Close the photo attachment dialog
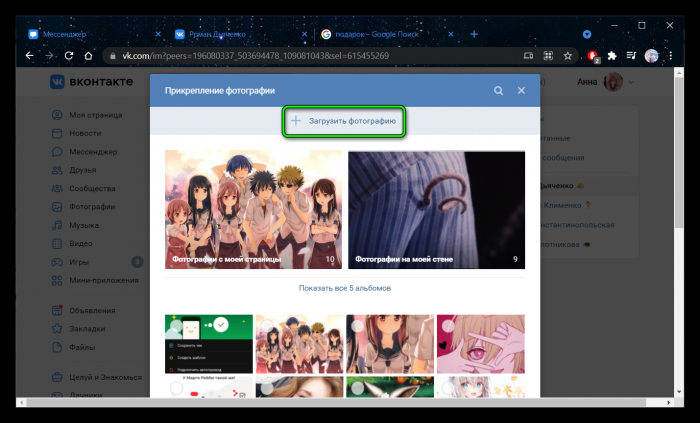 tap(521, 91)
